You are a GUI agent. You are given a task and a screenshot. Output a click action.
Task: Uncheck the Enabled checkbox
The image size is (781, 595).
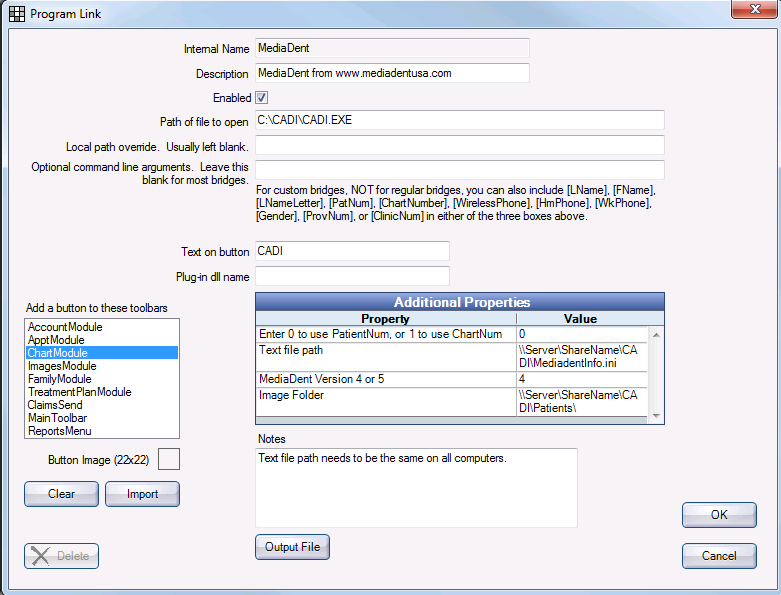click(x=261, y=98)
